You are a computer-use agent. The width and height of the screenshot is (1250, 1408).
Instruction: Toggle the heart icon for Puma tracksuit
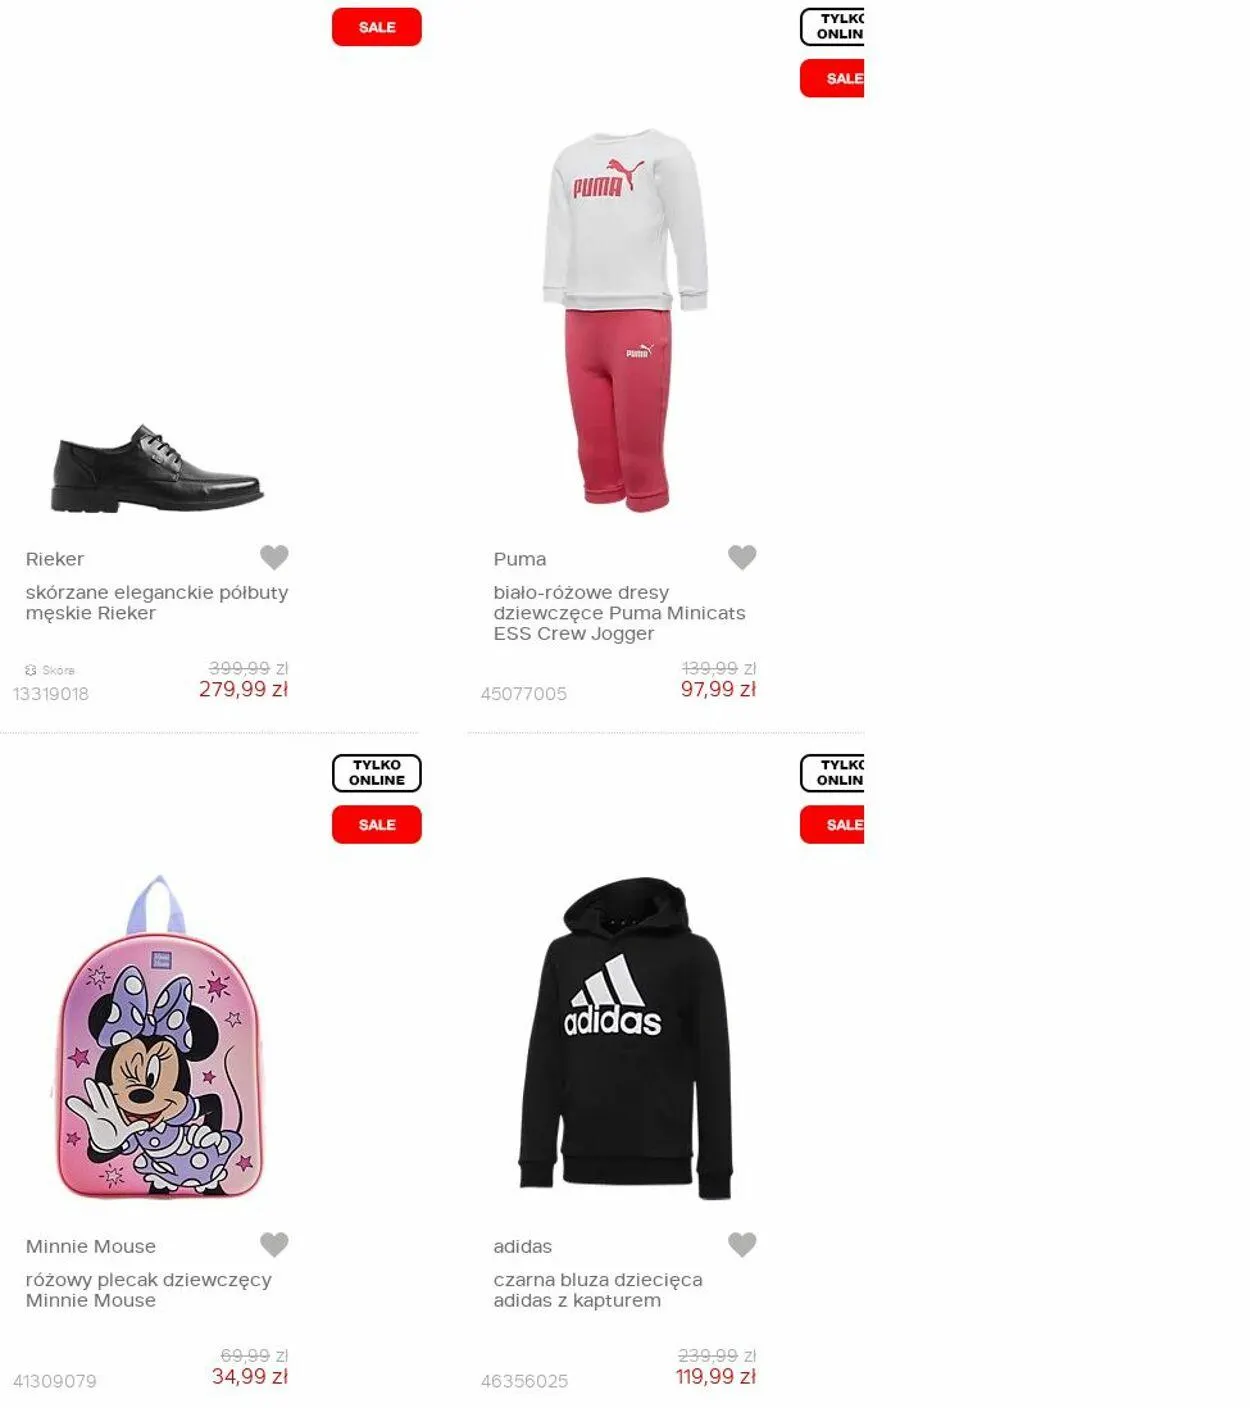pos(742,557)
